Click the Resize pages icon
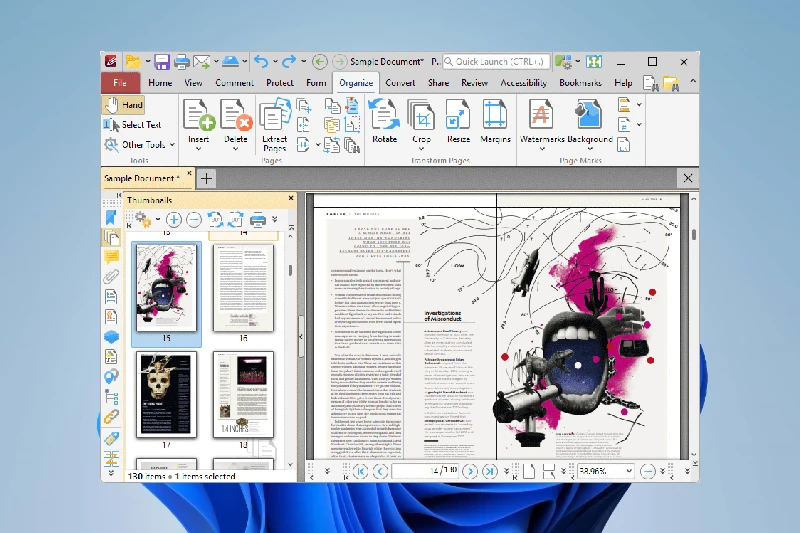The width and height of the screenshot is (800, 533). point(458,114)
